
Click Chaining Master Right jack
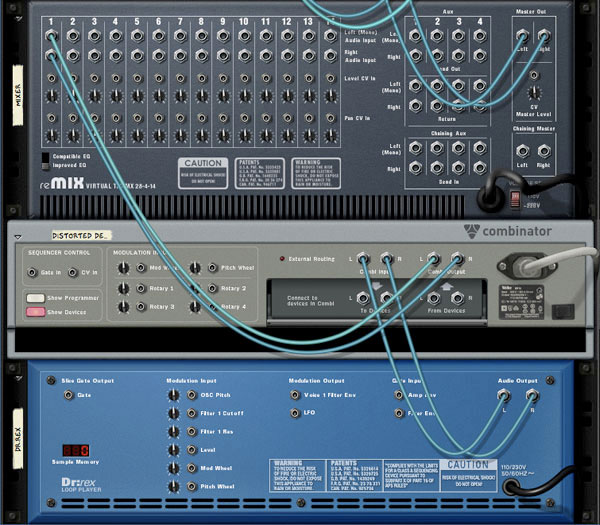(x=544, y=151)
